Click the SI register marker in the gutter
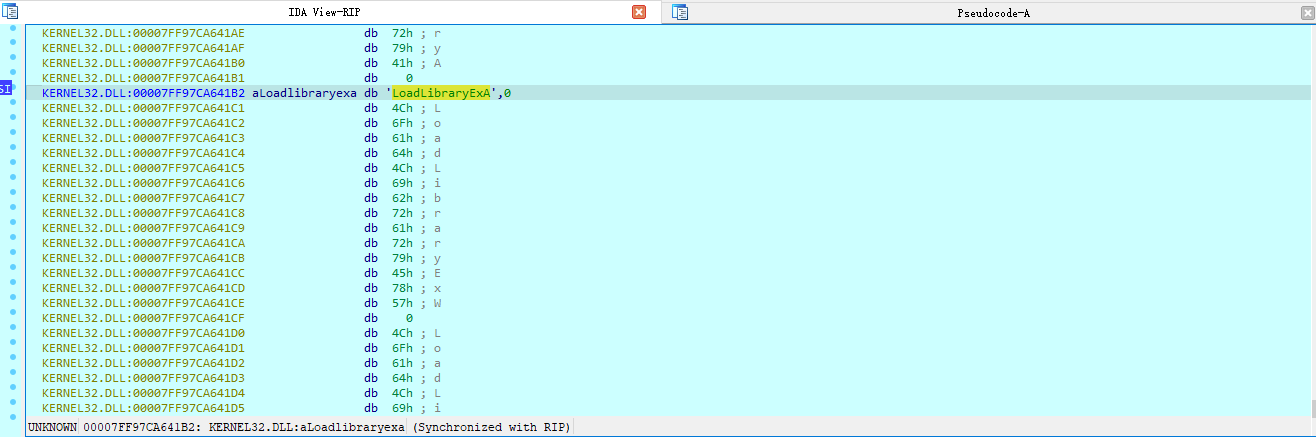The width and height of the screenshot is (1316, 437). click(x=5, y=88)
